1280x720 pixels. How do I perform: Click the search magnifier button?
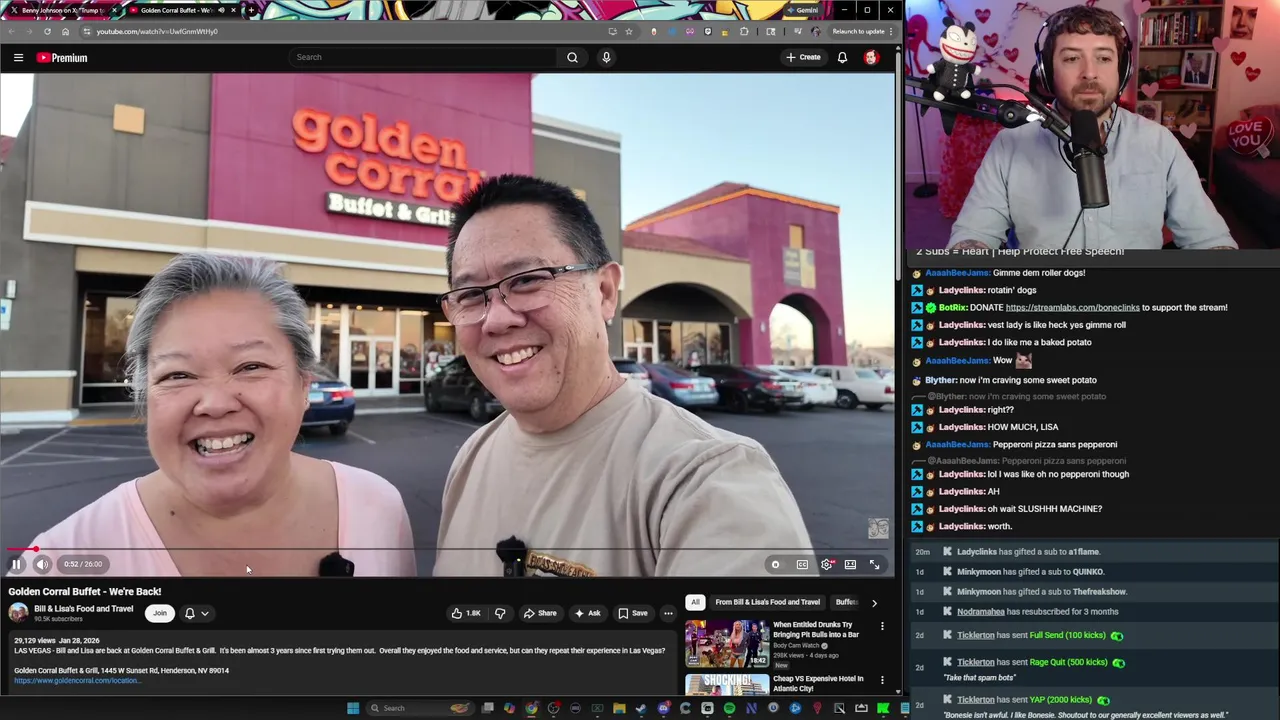pos(572,57)
